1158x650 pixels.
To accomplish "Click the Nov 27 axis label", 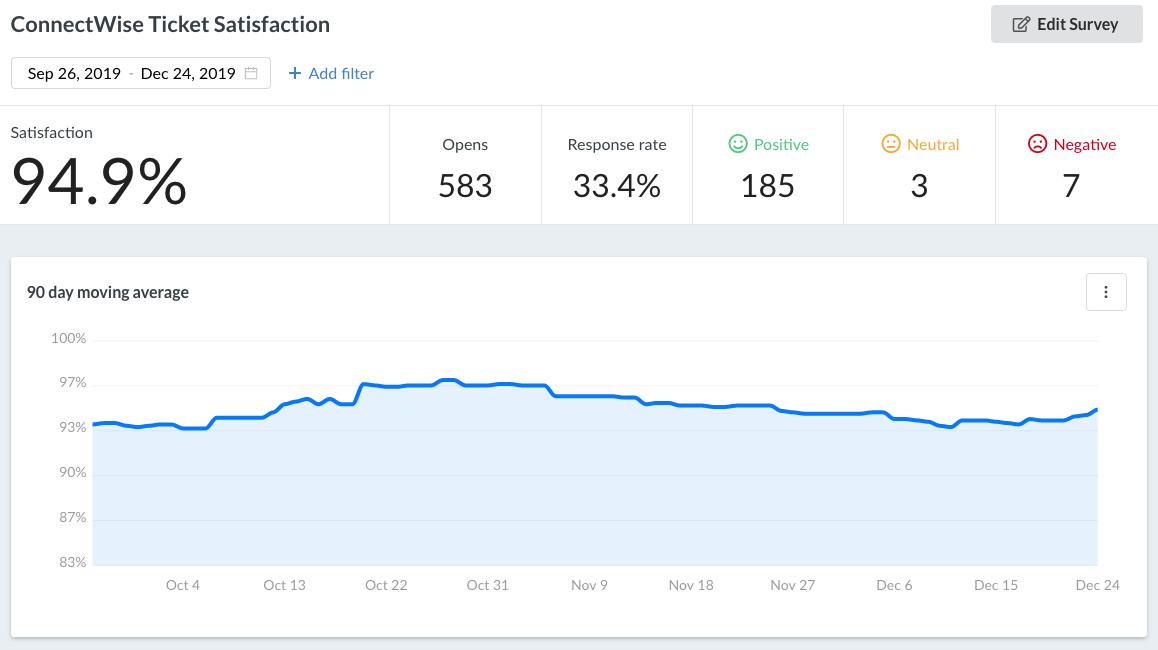I will (792, 585).
